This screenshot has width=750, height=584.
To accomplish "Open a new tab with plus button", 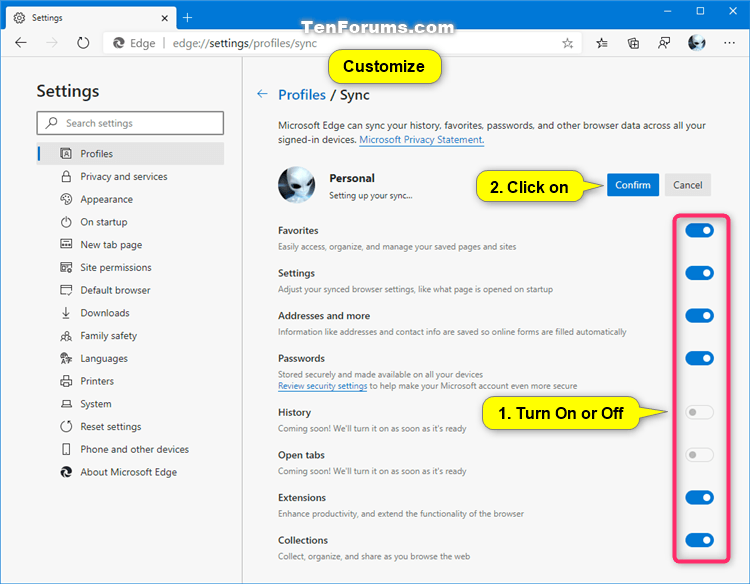I will [188, 18].
